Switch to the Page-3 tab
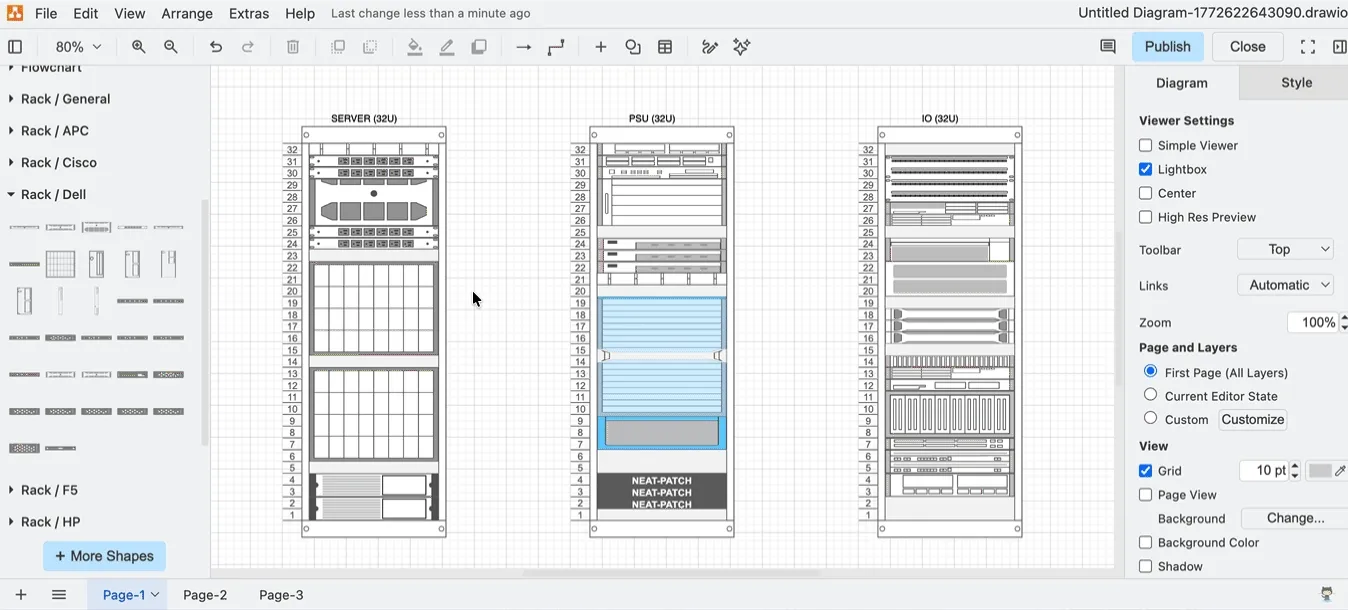This screenshot has height=610, width=1348. coord(281,595)
